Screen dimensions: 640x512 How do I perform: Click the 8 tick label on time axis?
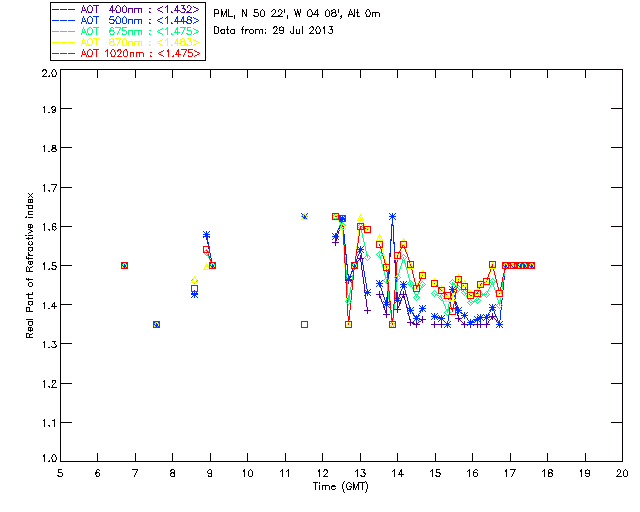[173, 473]
